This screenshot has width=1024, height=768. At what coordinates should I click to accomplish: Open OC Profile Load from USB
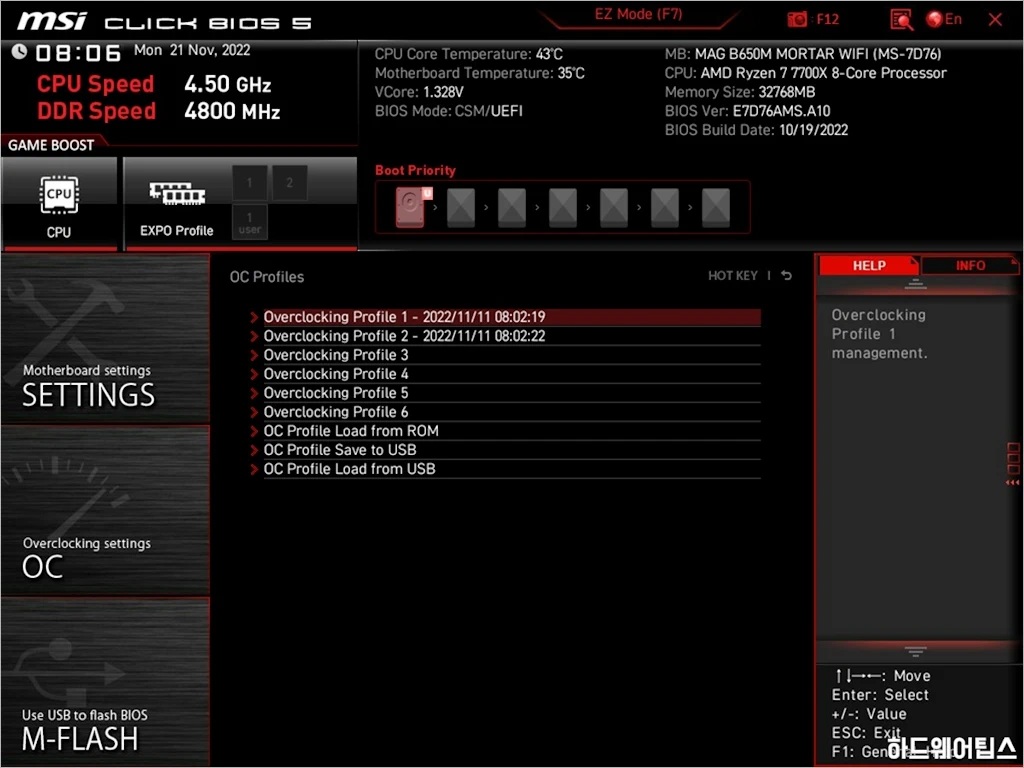pyautogui.click(x=511, y=468)
